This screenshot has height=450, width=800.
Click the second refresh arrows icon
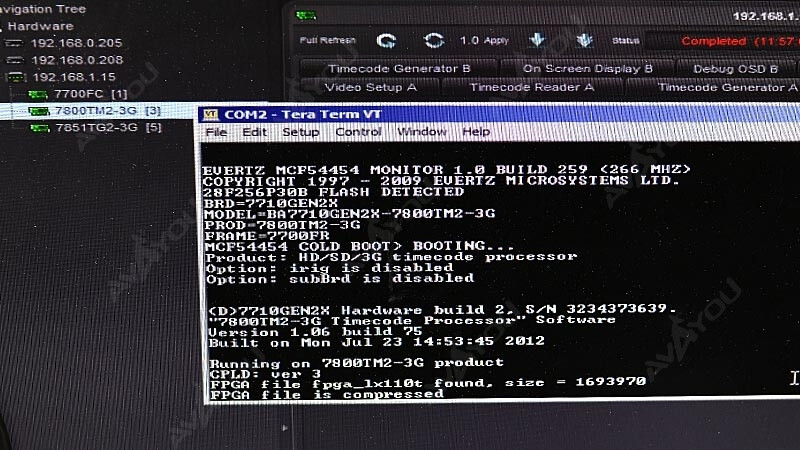click(433, 41)
